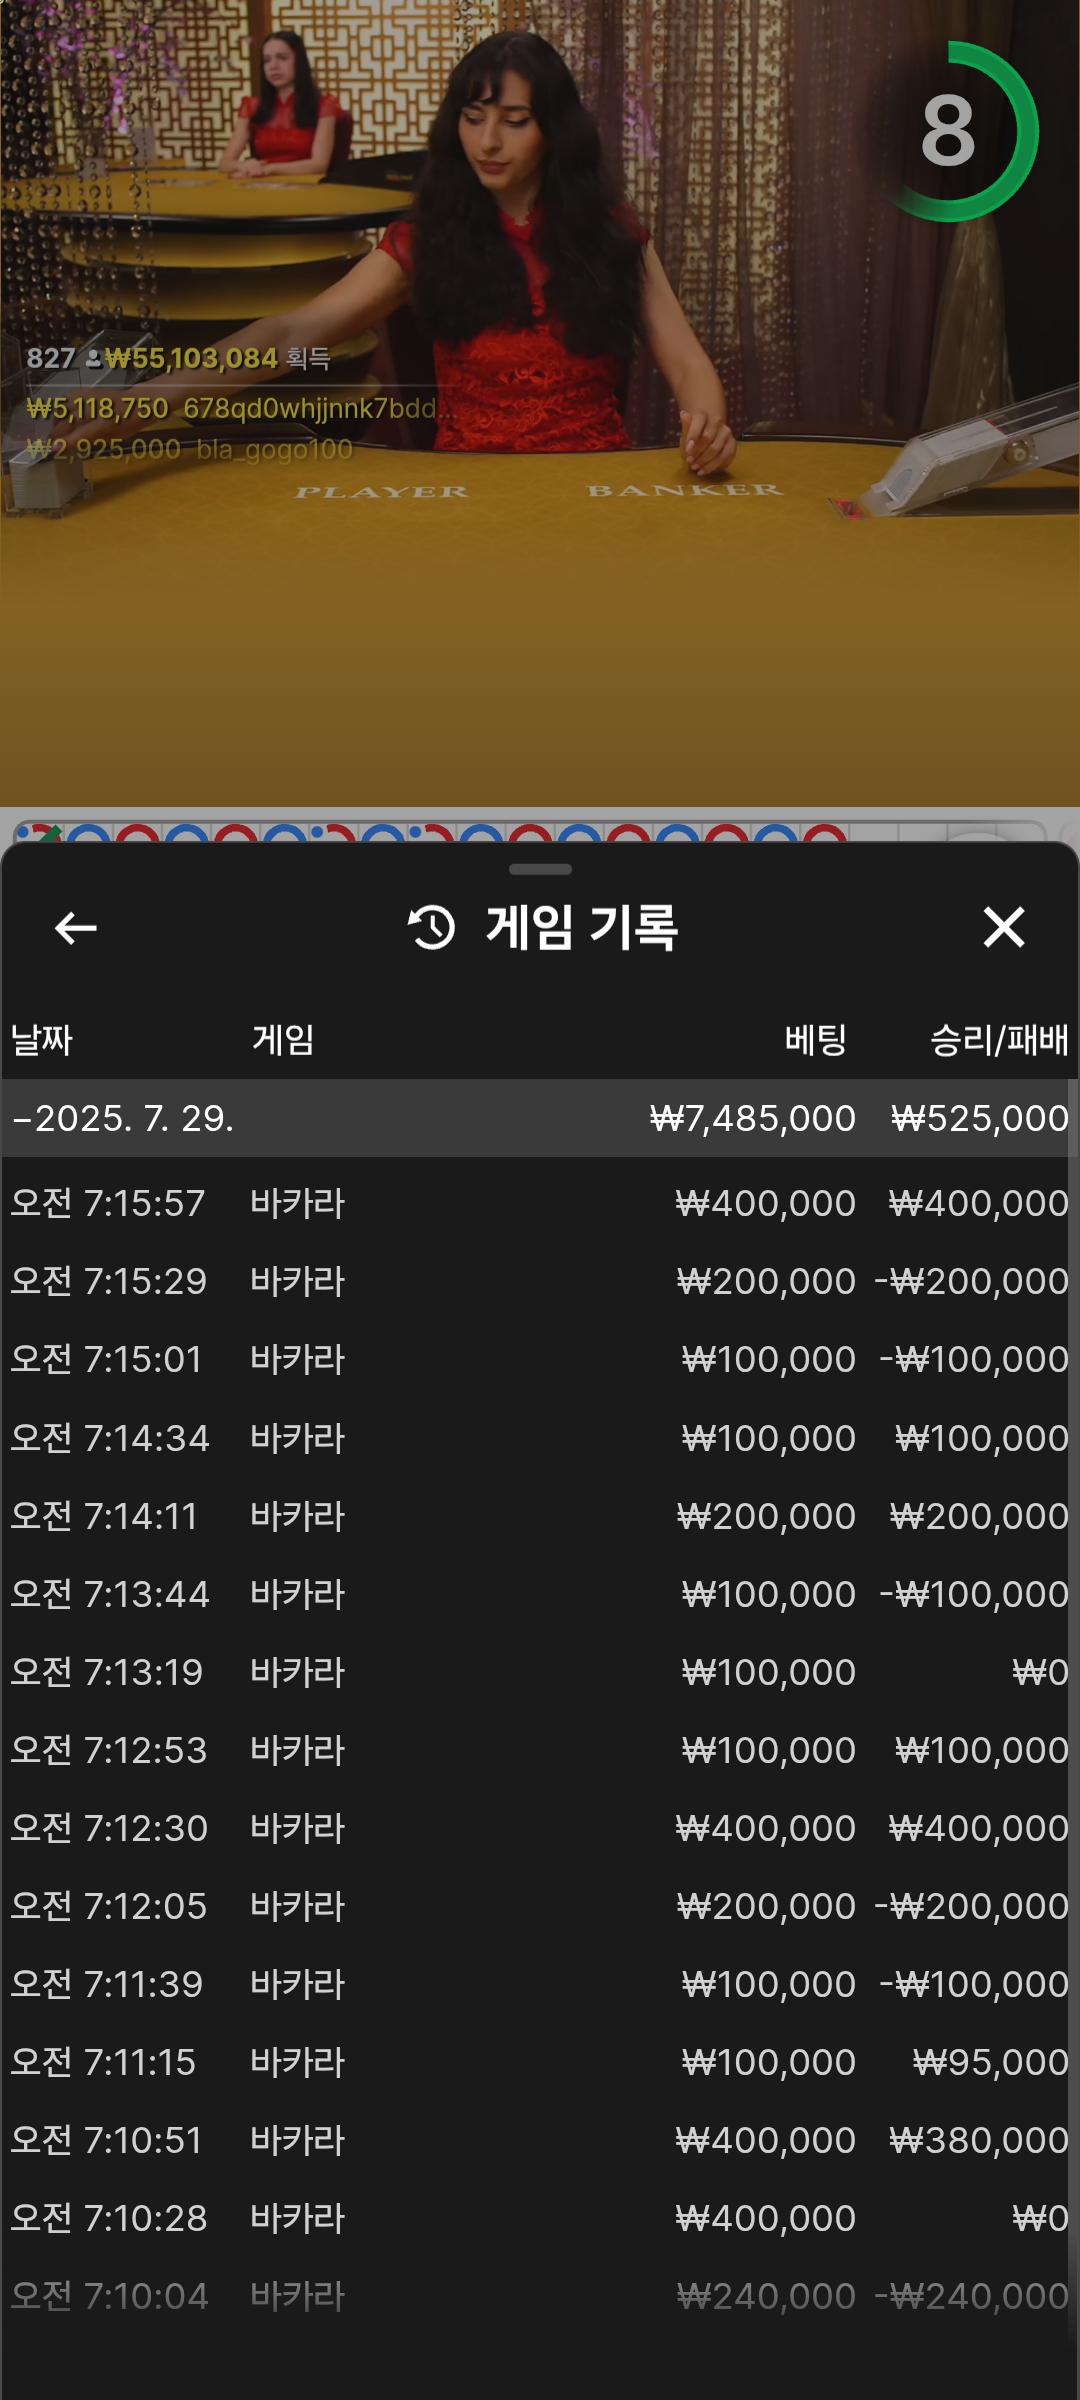Select the 오전 7:14:11 바카라 row
1080x2400 pixels.
tap(540, 1516)
